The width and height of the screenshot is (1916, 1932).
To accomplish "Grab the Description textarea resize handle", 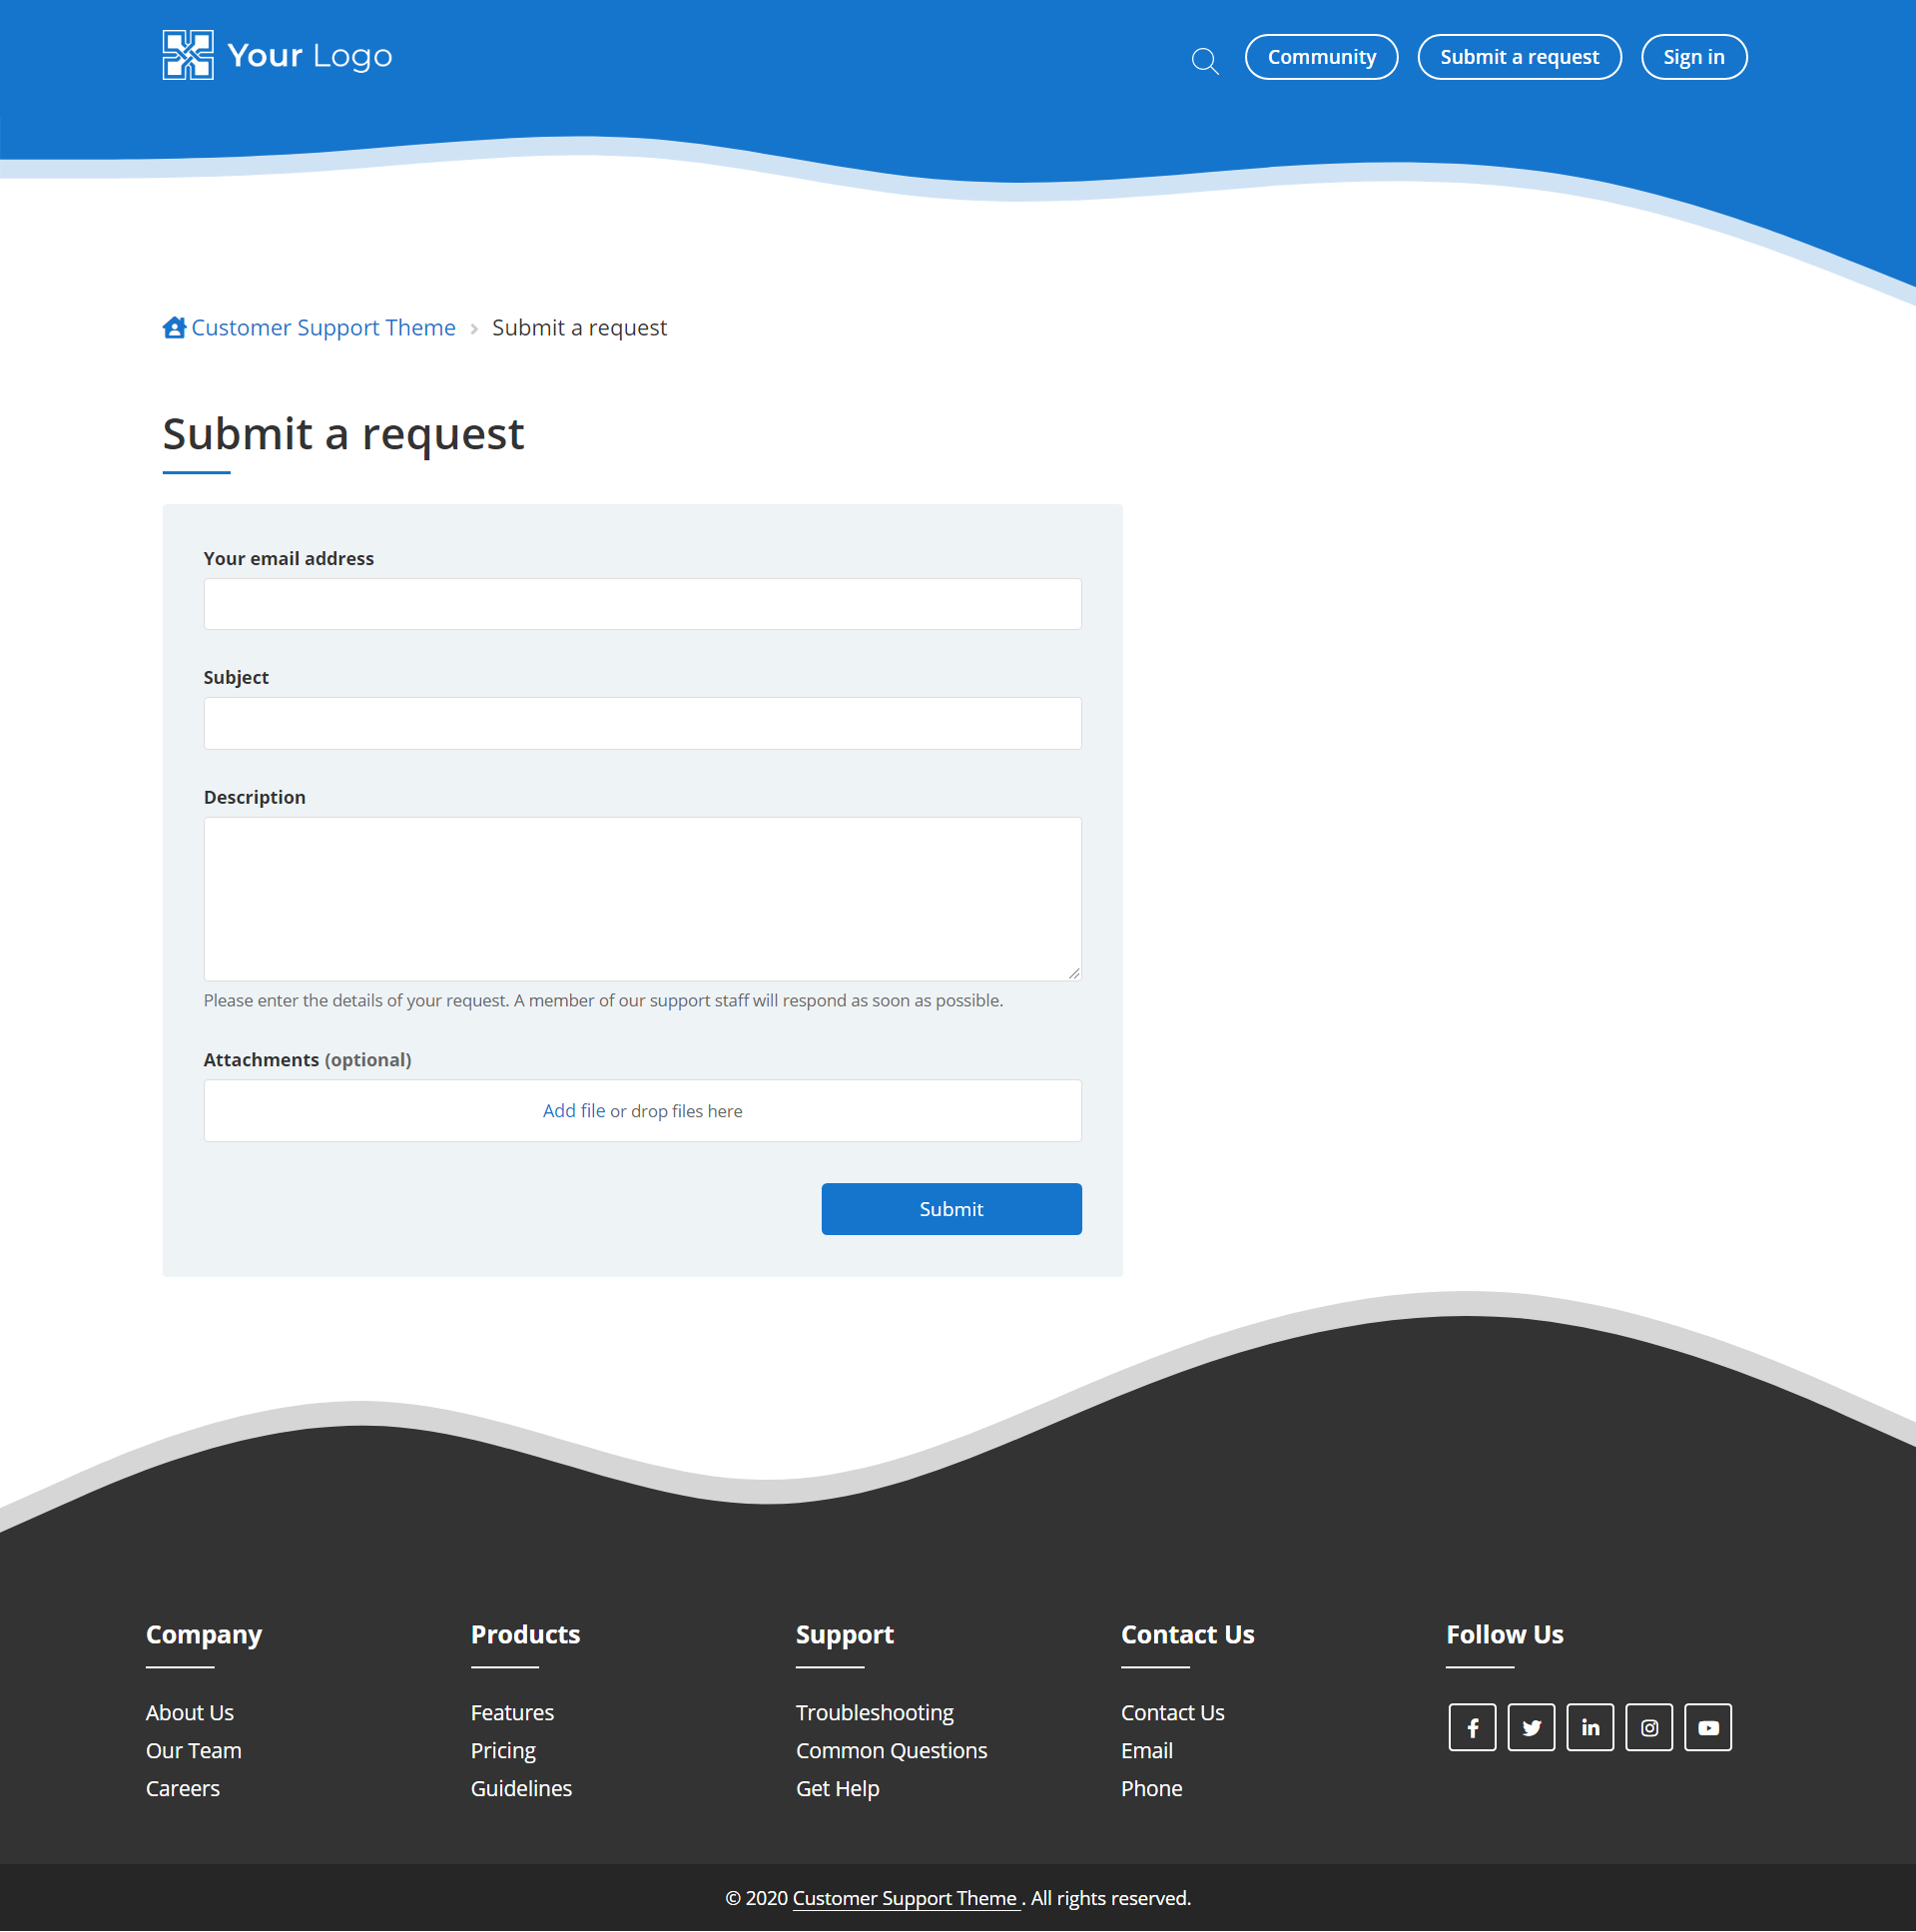I will (1074, 973).
